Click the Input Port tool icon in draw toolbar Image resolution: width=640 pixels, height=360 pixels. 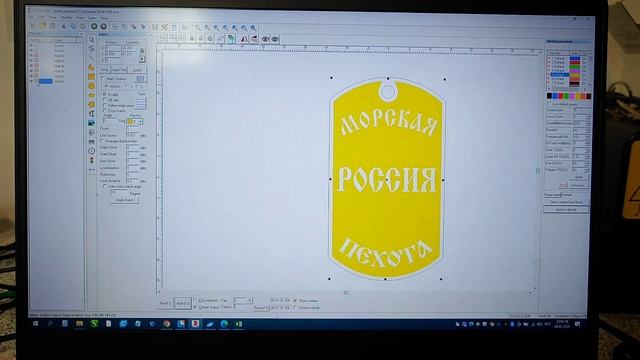91,160
